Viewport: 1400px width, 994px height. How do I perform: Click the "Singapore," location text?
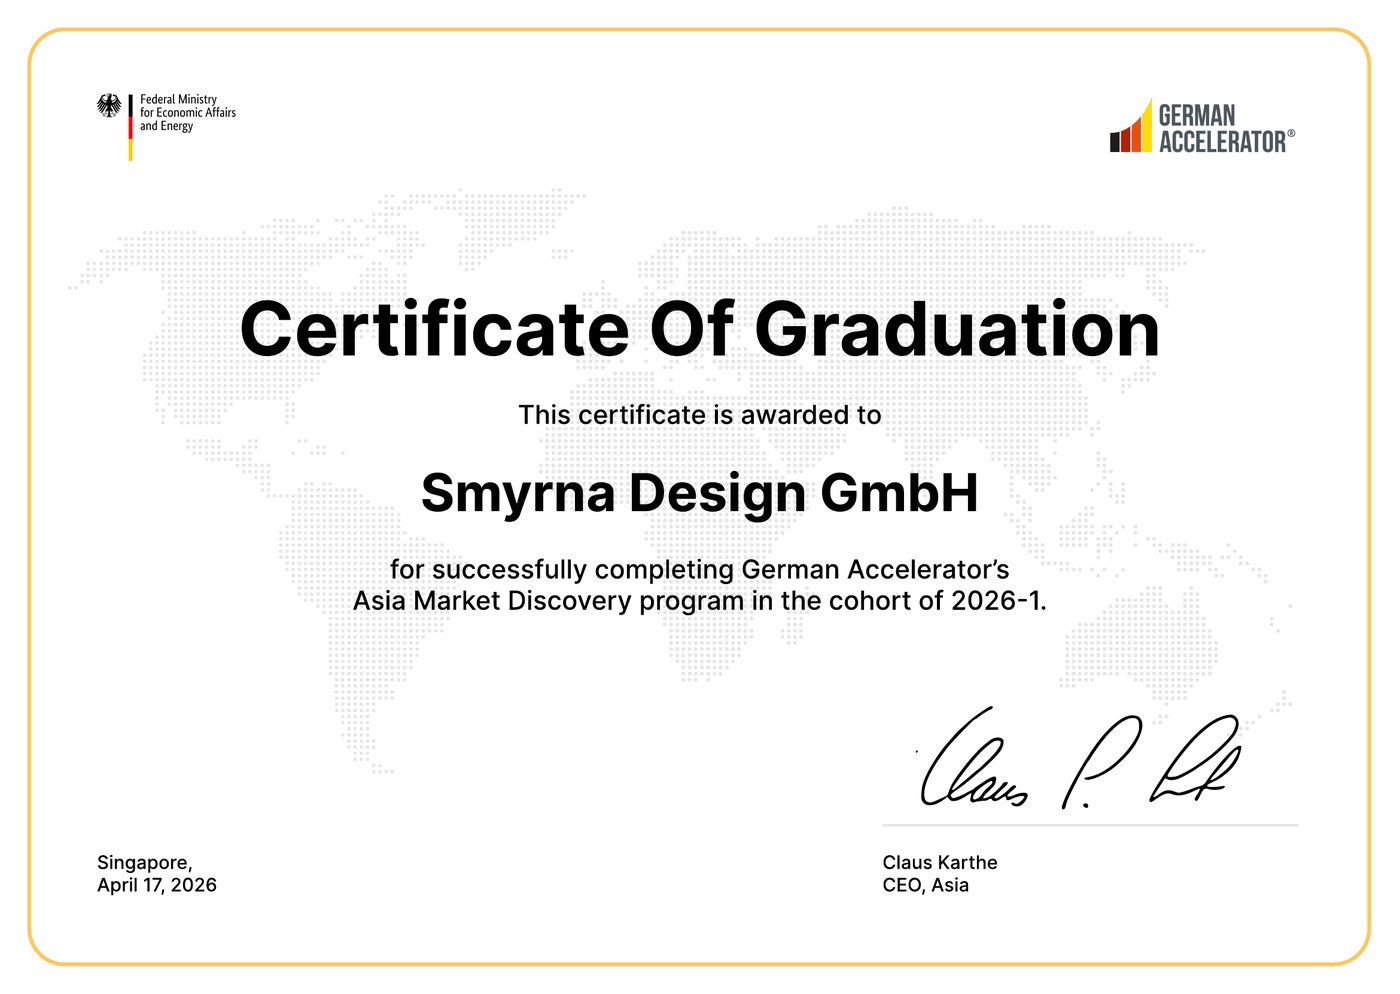click(145, 863)
